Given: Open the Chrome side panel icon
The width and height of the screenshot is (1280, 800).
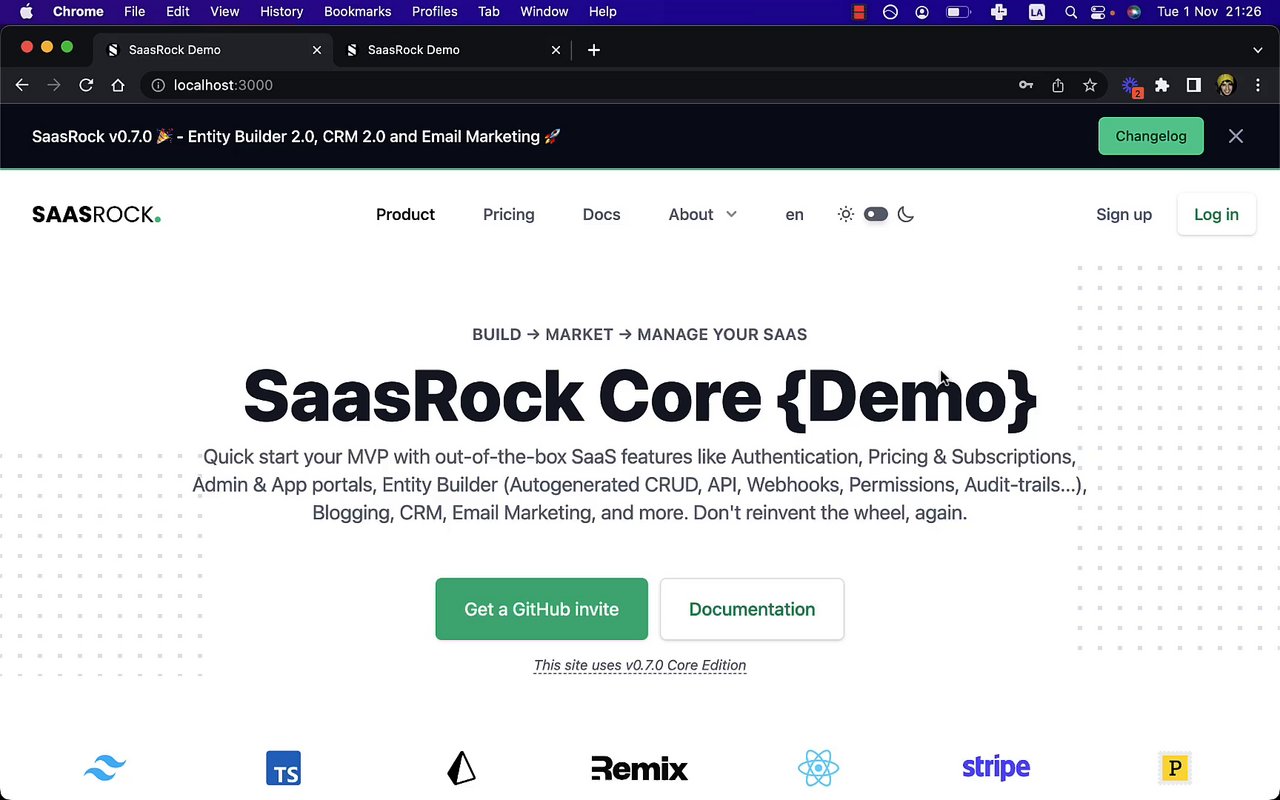Looking at the screenshot, I should tap(1194, 85).
